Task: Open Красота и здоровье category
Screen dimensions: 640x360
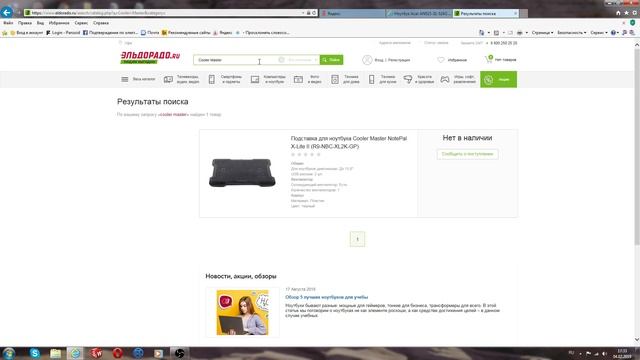Action: point(419,79)
